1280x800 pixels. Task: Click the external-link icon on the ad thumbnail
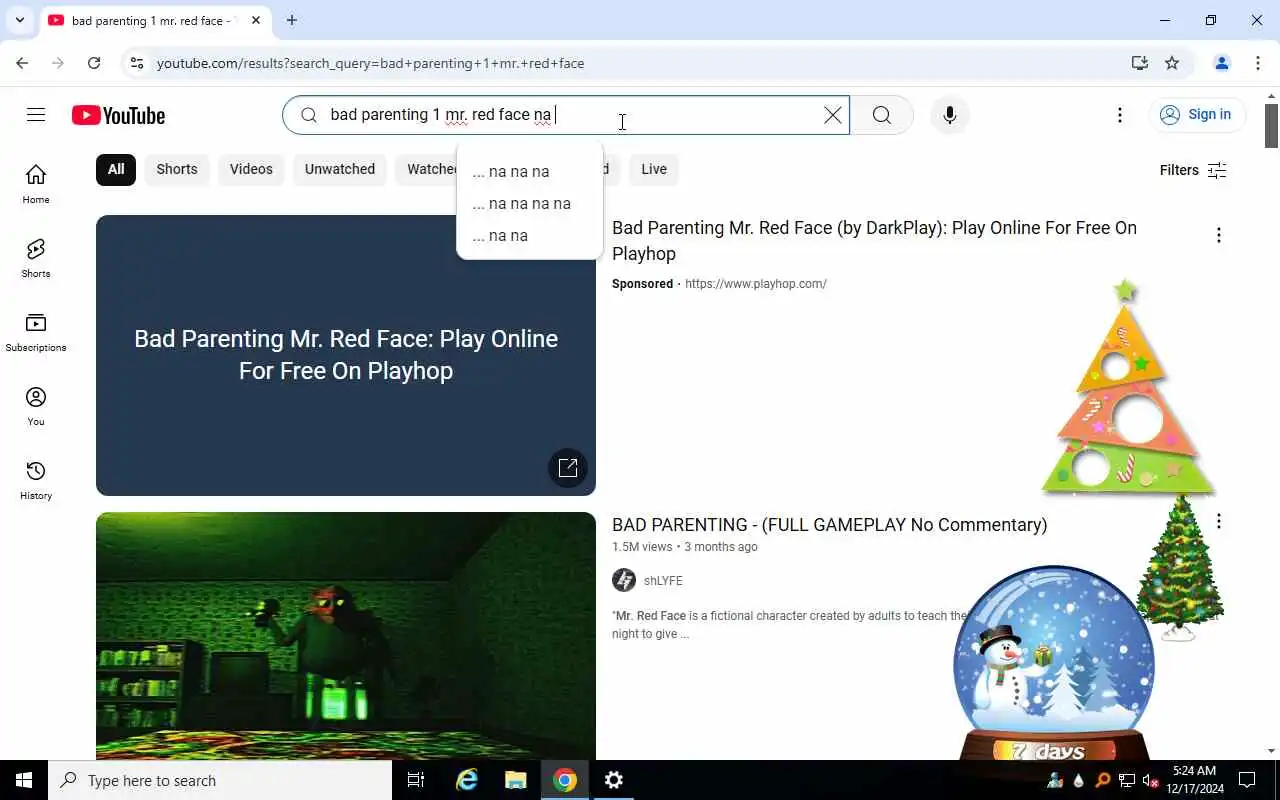(x=568, y=468)
